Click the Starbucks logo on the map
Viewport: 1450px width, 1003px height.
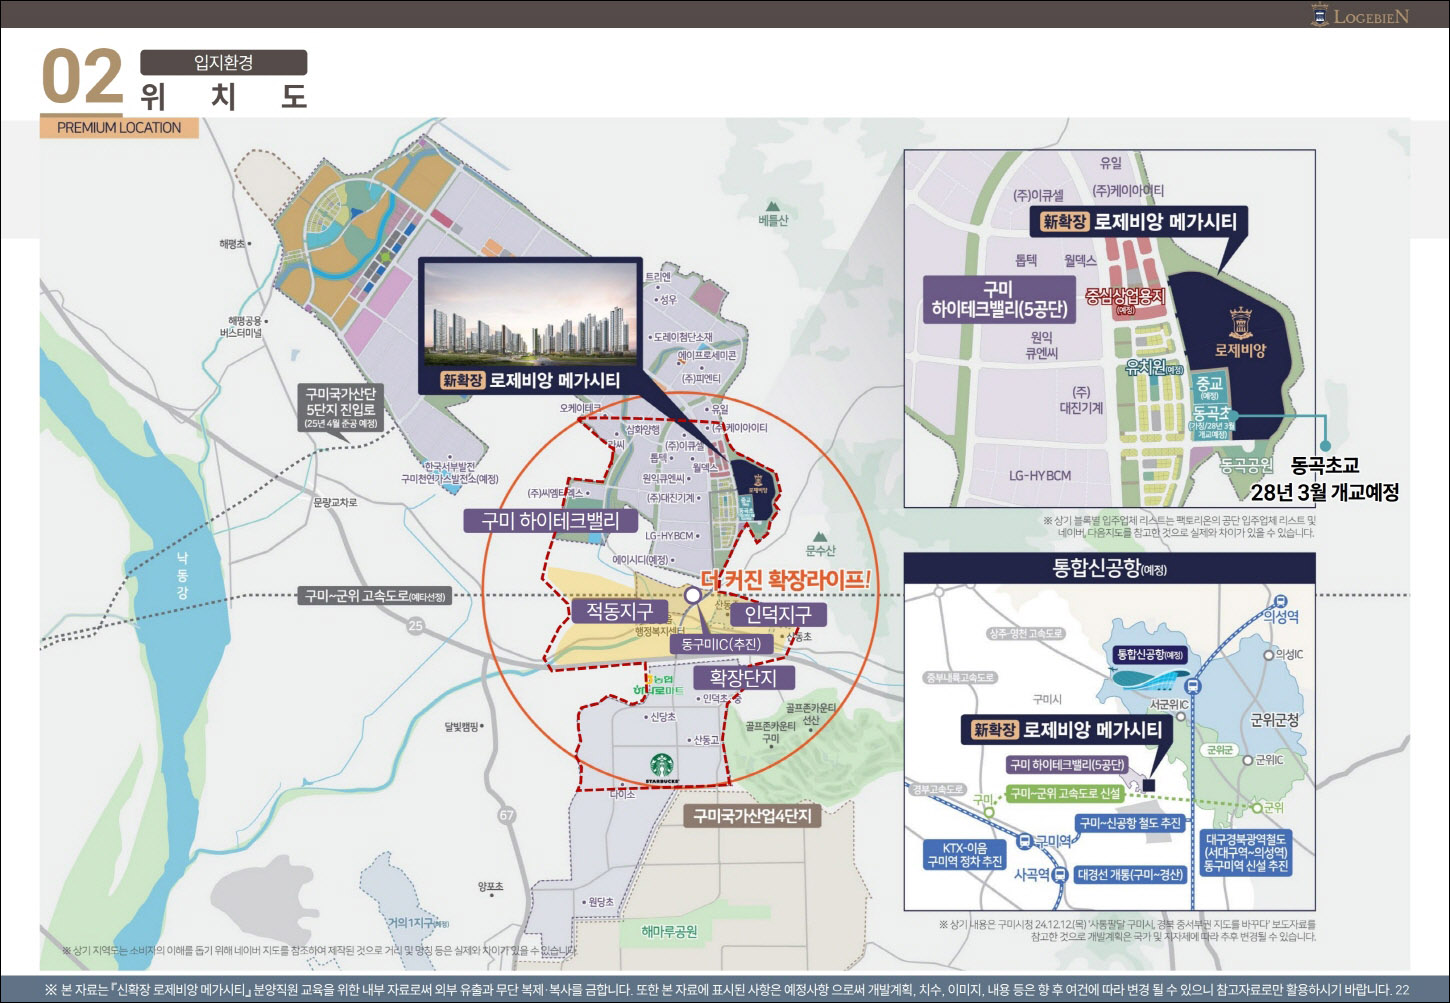(x=662, y=766)
